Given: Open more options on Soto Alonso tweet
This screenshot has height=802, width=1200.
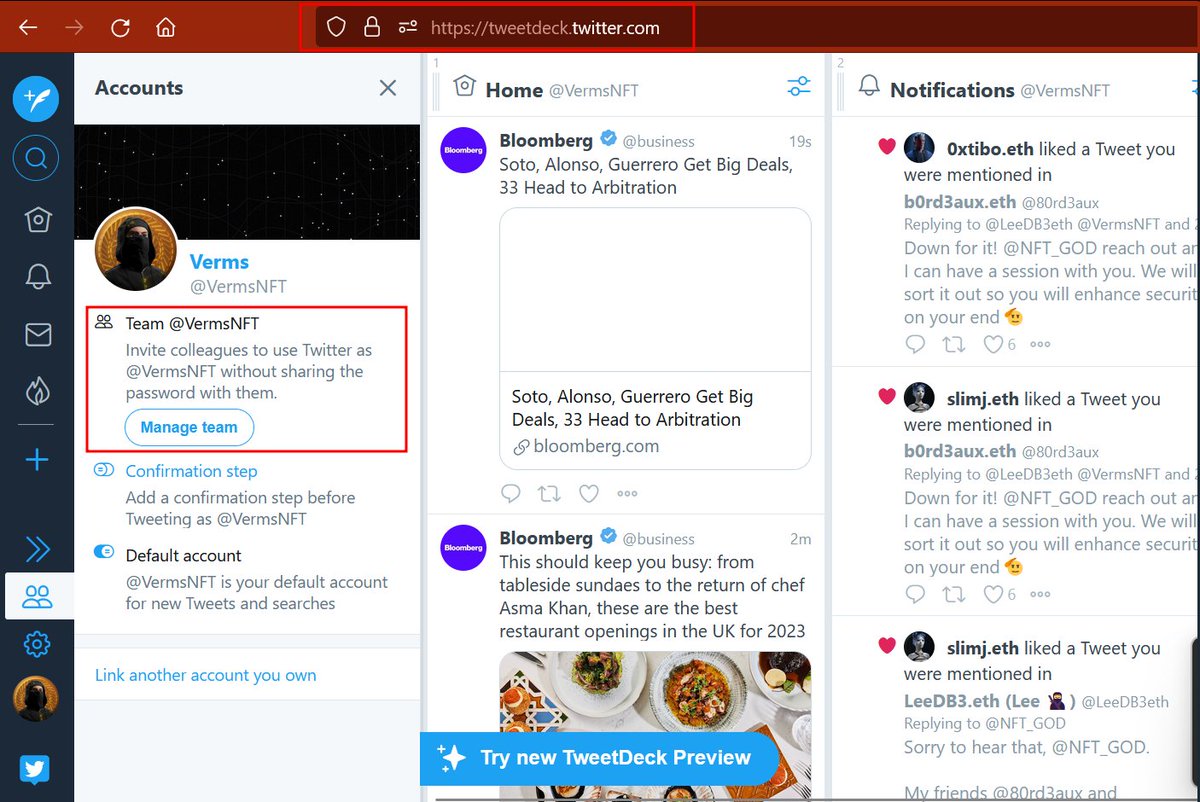Looking at the screenshot, I should (x=627, y=494).
